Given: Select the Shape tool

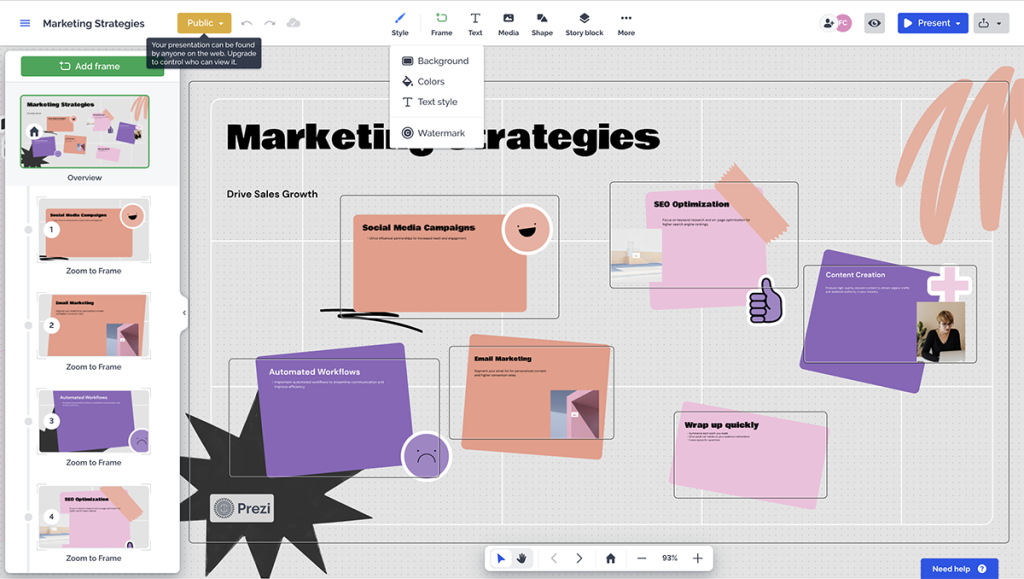Looking at the screenshot, I should click(x=542, y=22).
